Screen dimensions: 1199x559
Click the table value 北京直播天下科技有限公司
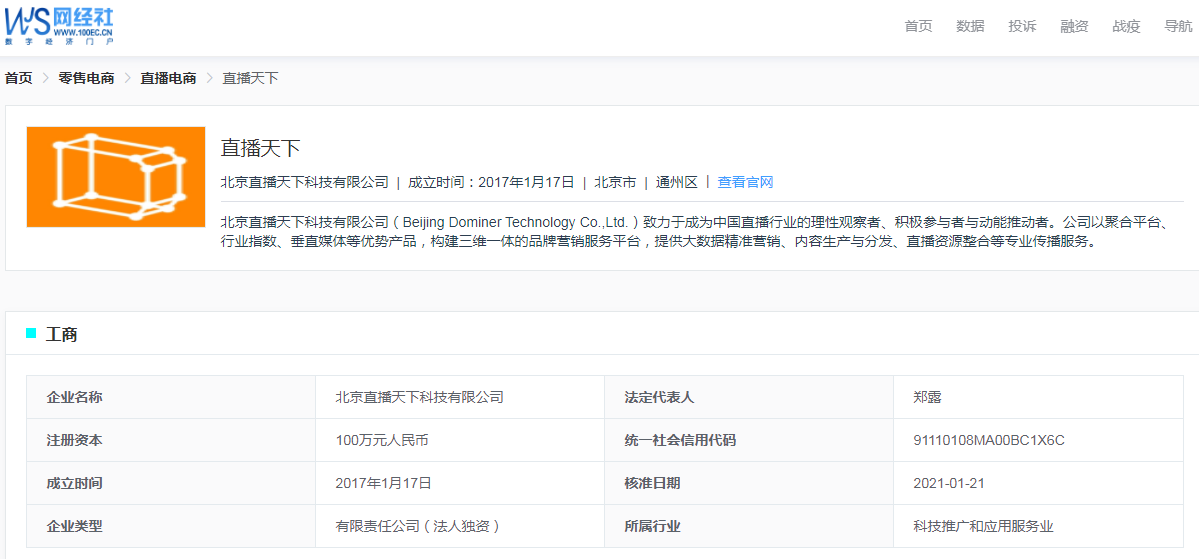click(420, 397)
